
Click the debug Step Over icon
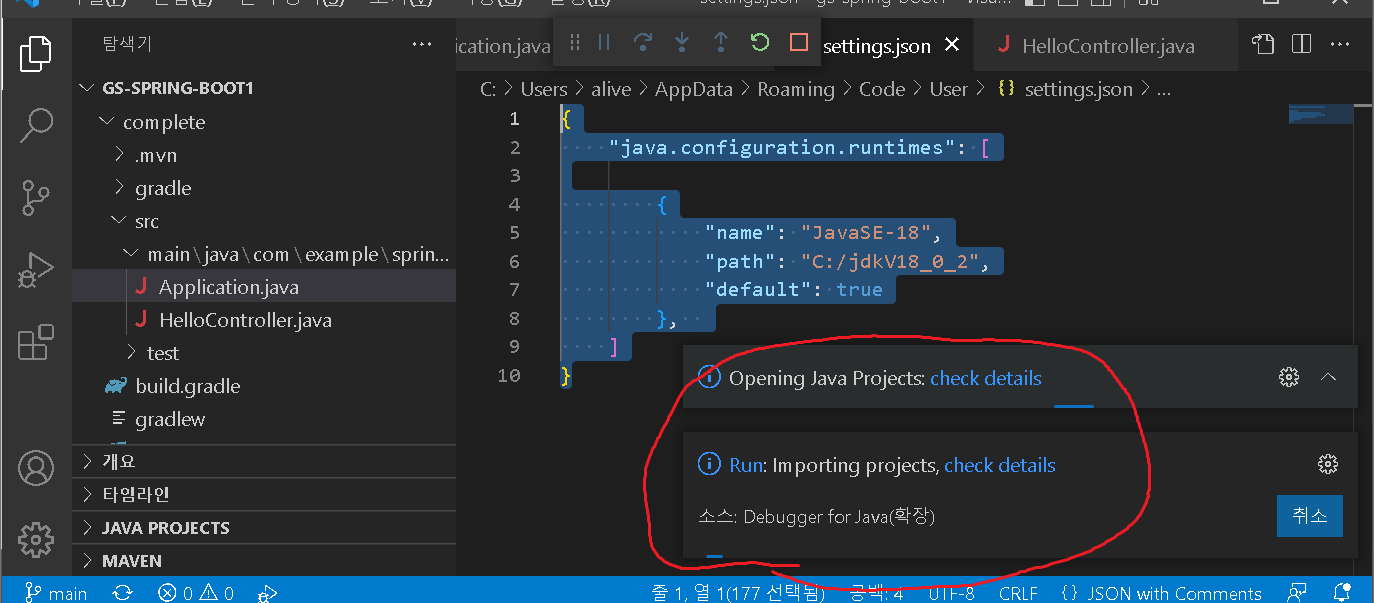coord(643,42)
